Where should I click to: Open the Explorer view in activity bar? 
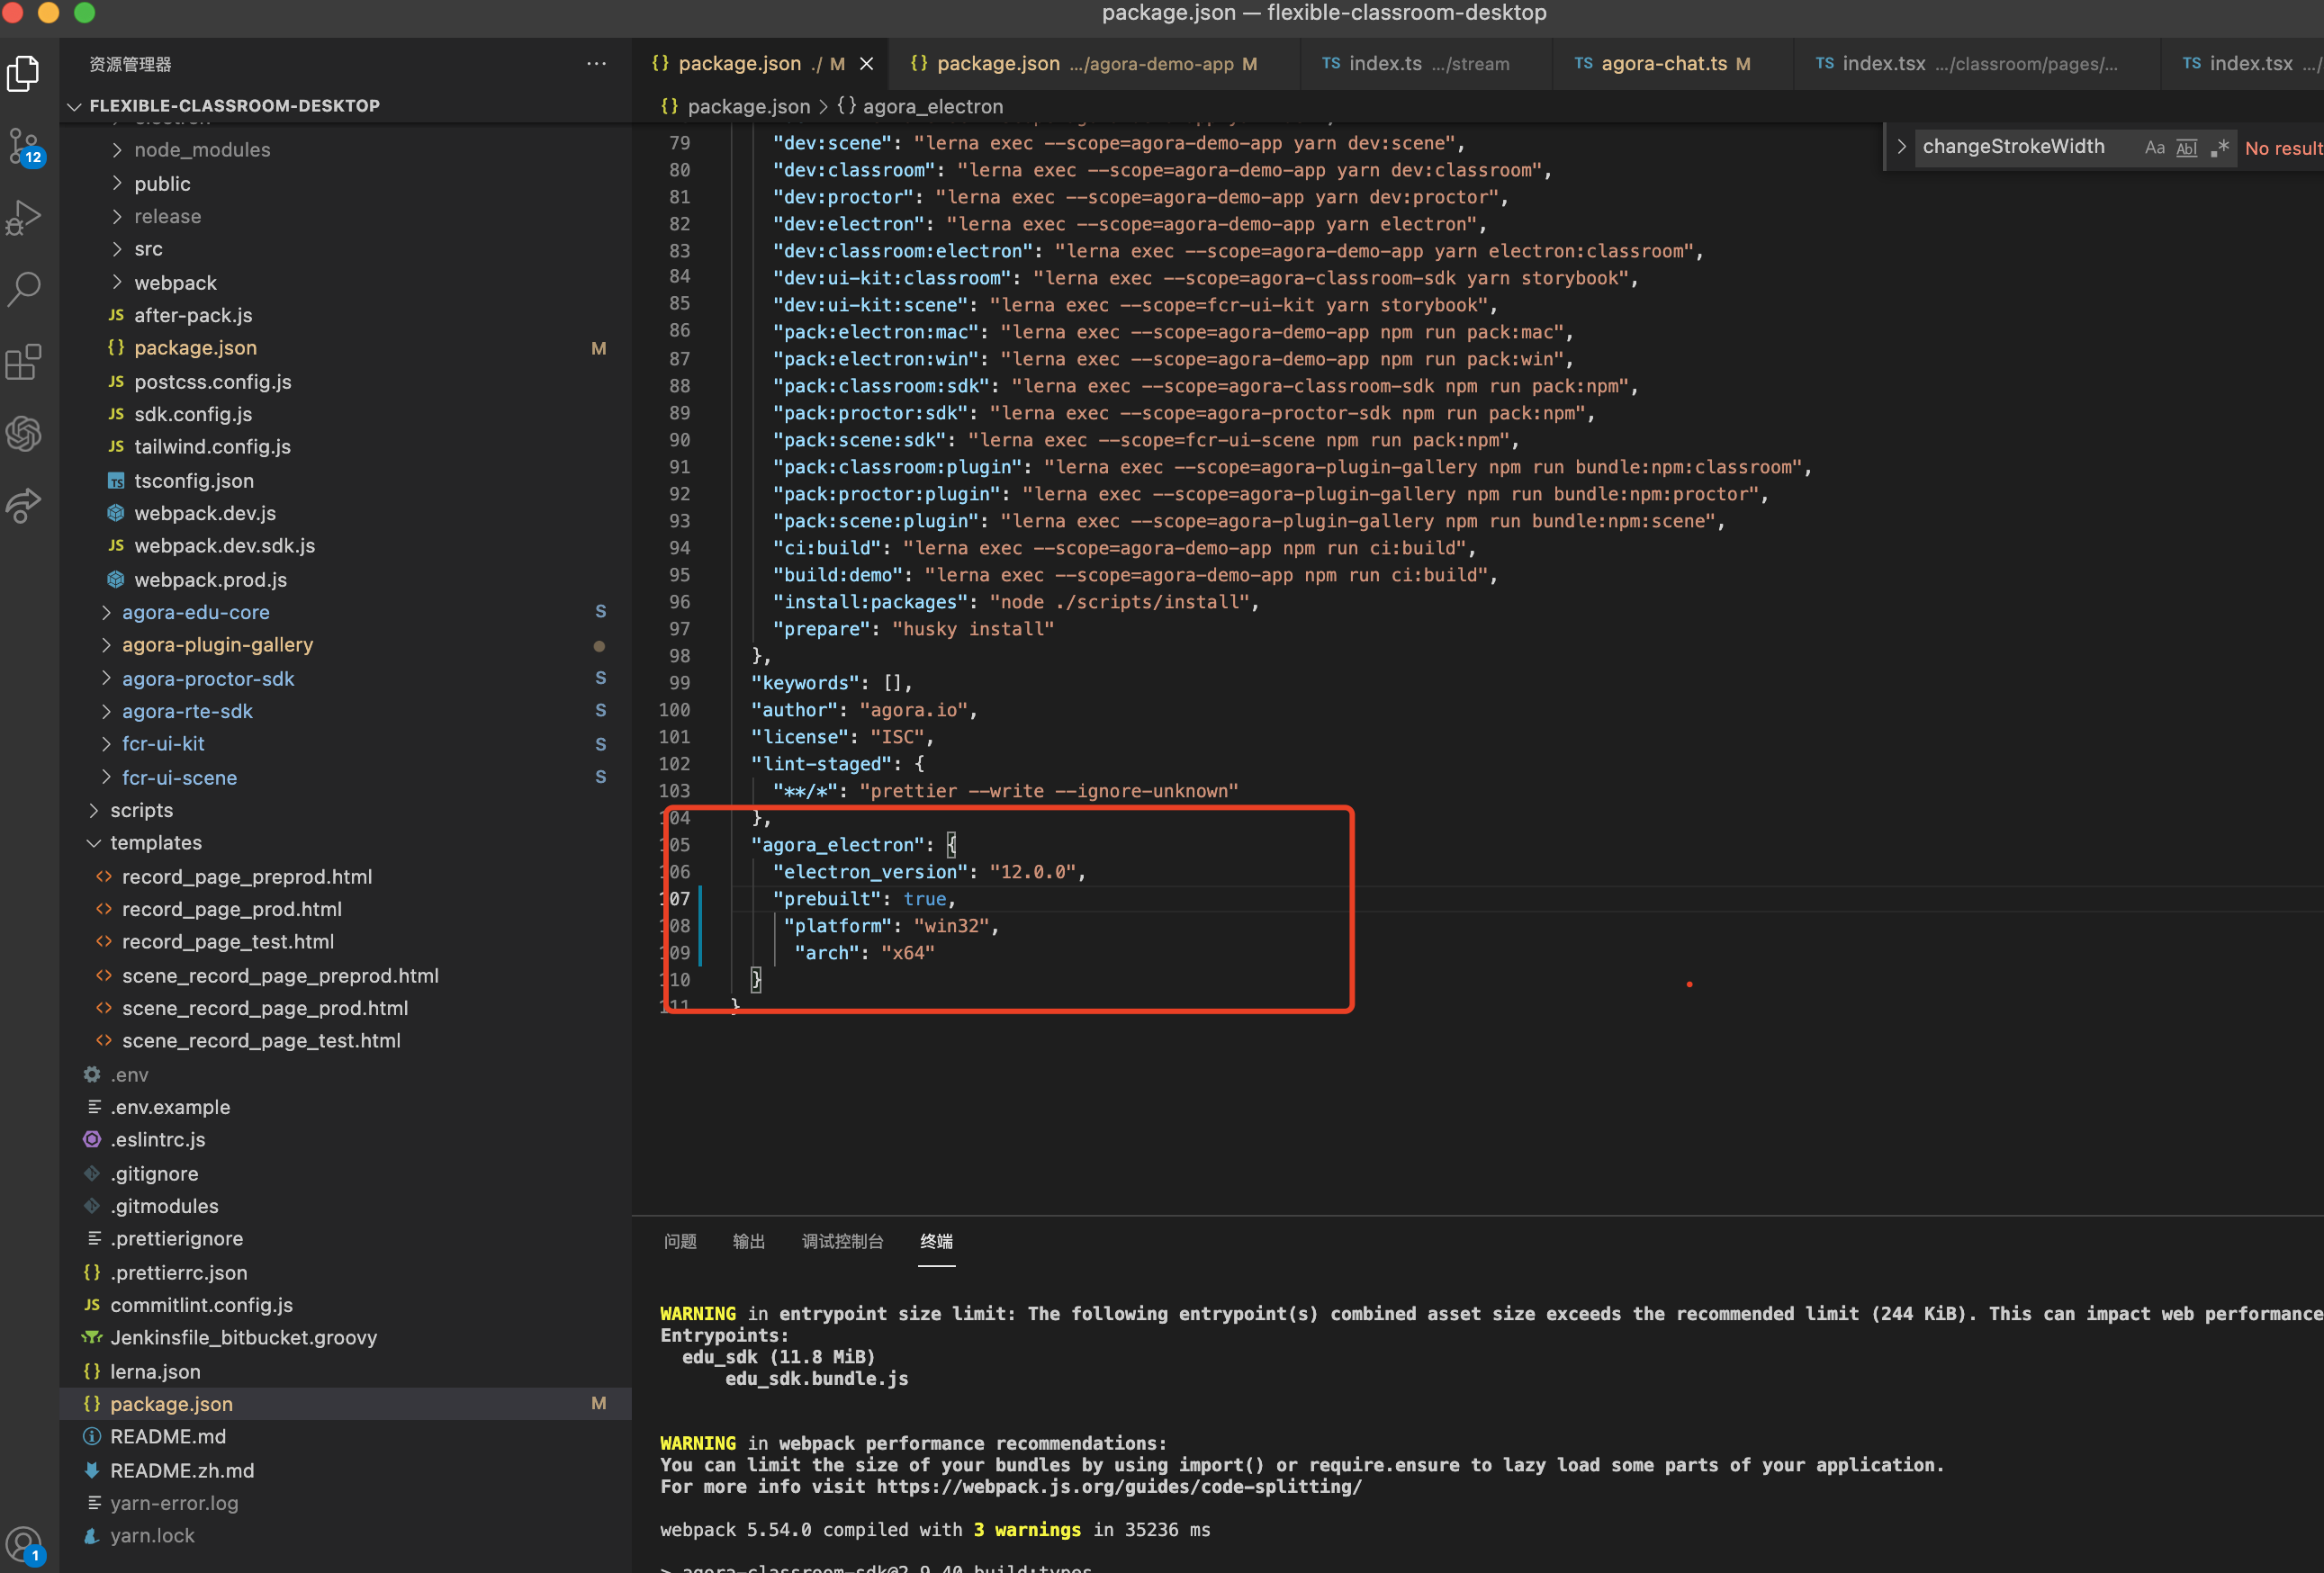click(x=23, y=73)
